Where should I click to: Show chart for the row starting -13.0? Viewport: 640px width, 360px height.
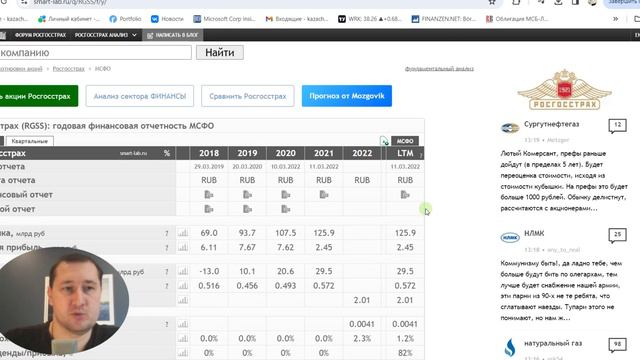pos(183,271)
